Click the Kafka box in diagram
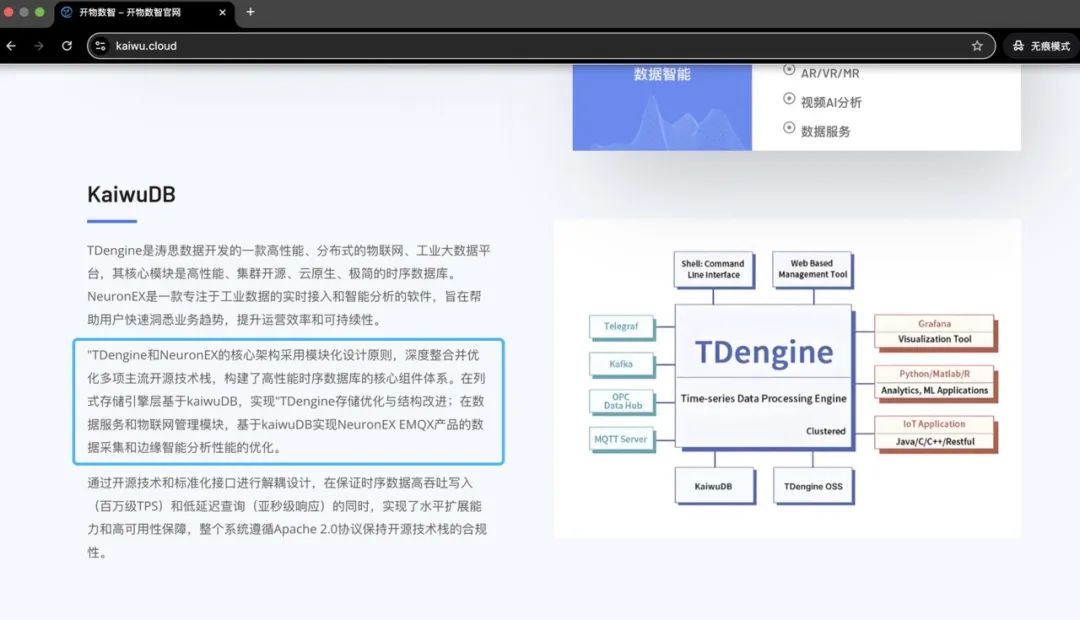Viewport: 1080px width, 620px height. click(621, 364)
